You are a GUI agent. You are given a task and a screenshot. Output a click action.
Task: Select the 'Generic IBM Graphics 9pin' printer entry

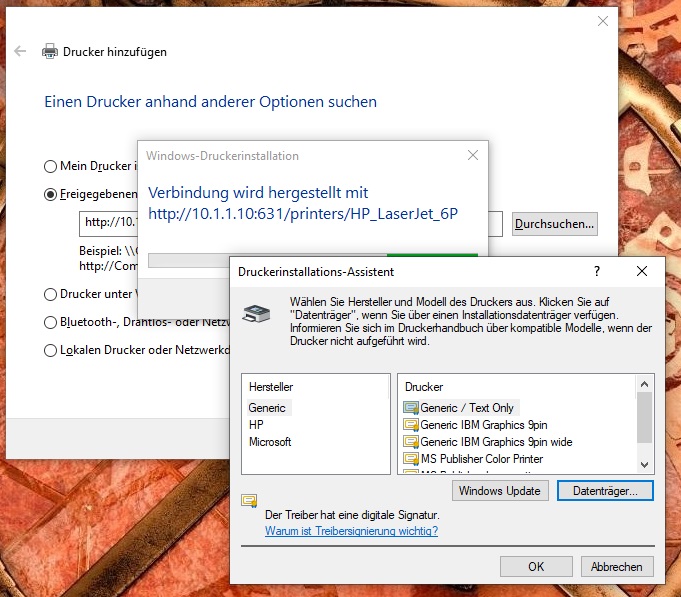484,424
